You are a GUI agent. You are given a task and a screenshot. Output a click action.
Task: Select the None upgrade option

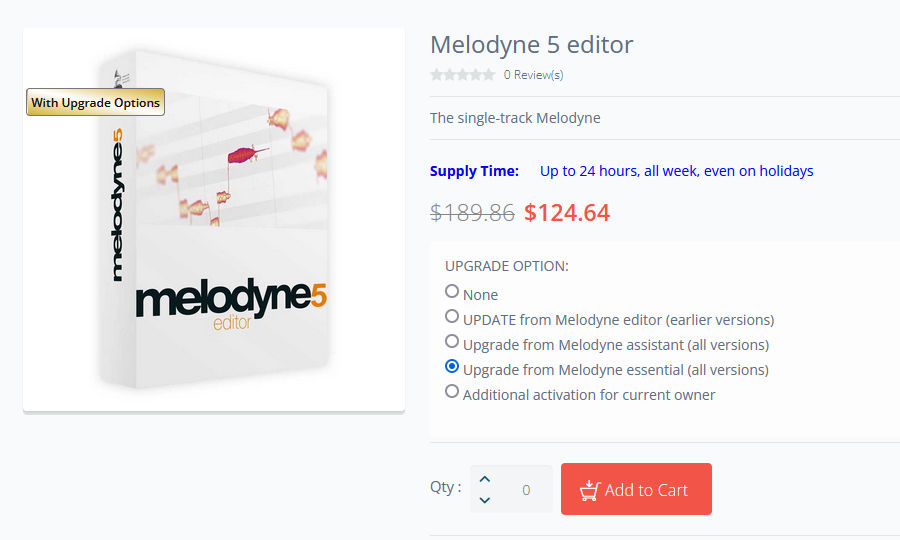452,292
